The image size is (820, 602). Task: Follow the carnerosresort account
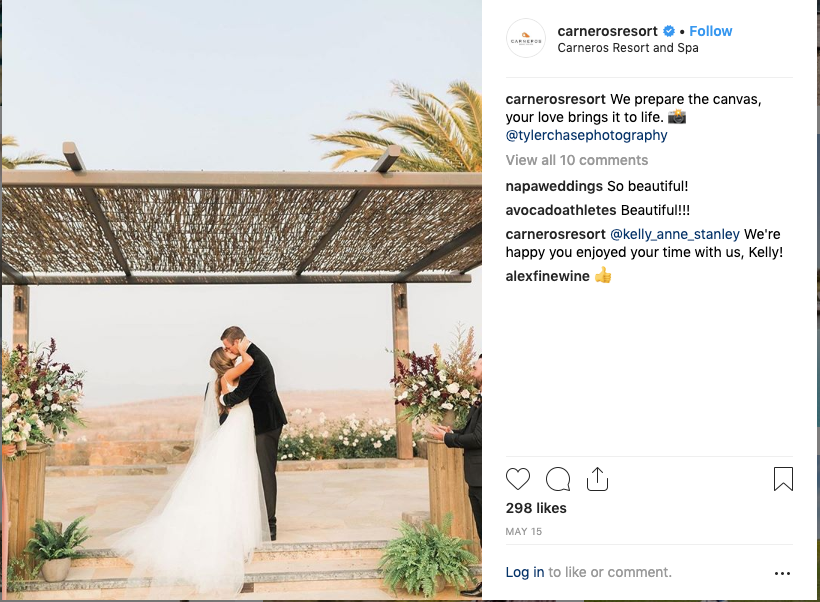point(710,31)
